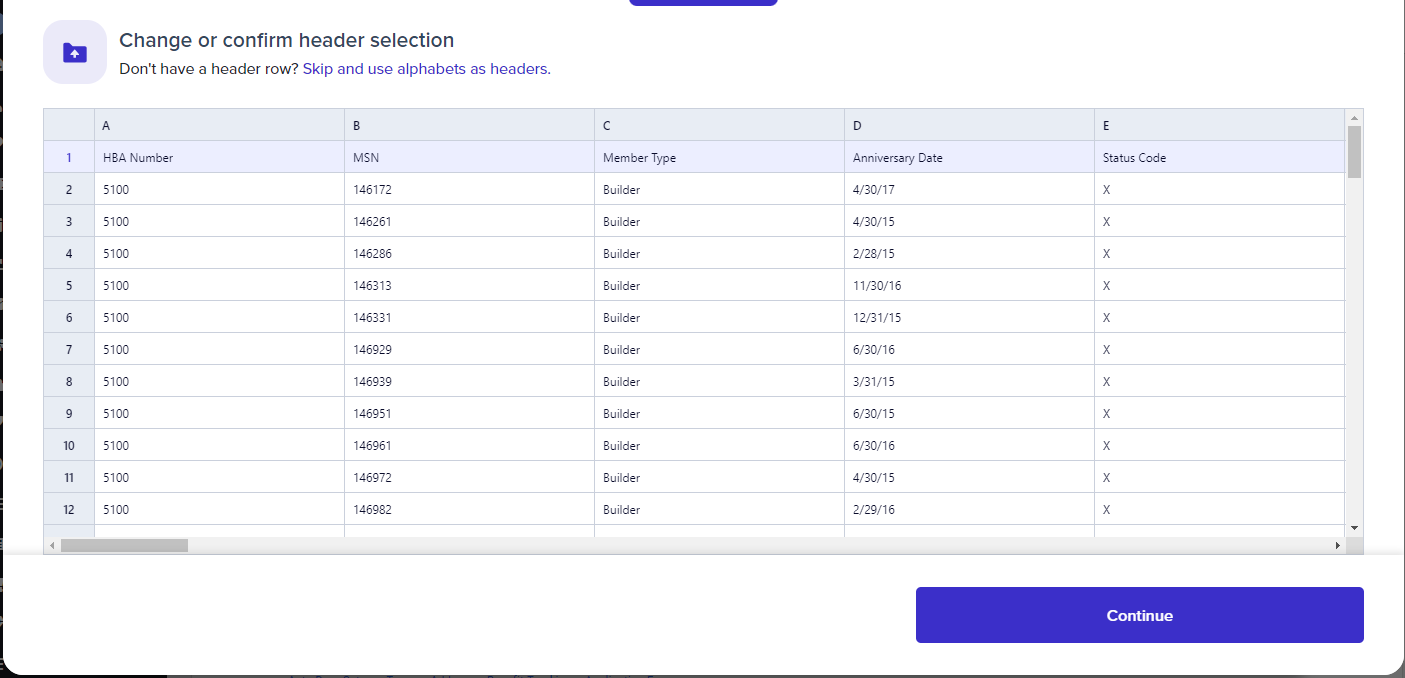Click the 'Member Type' header cell
This screenshot has width=1405, height=678.
[719, 157]
